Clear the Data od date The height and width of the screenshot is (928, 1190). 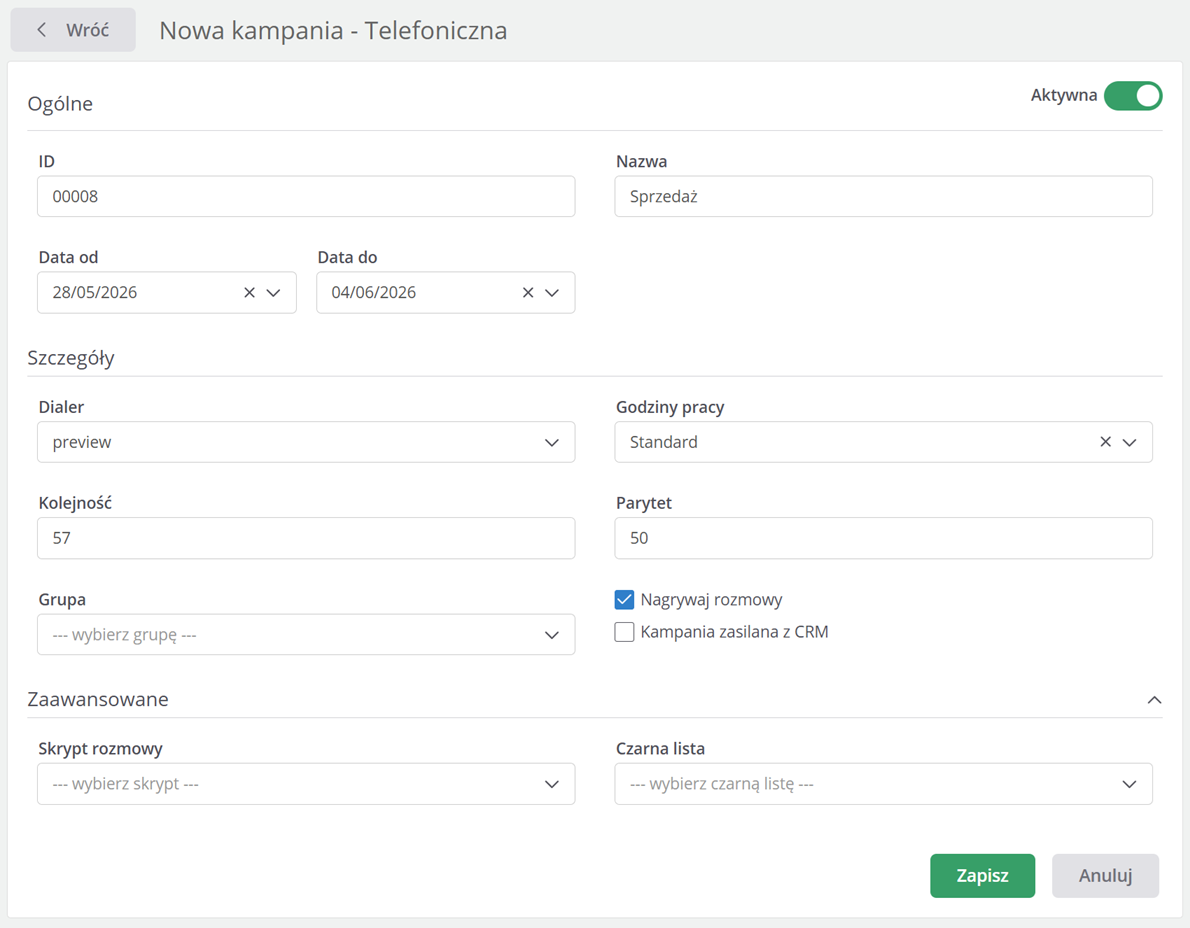click(249, 293)
